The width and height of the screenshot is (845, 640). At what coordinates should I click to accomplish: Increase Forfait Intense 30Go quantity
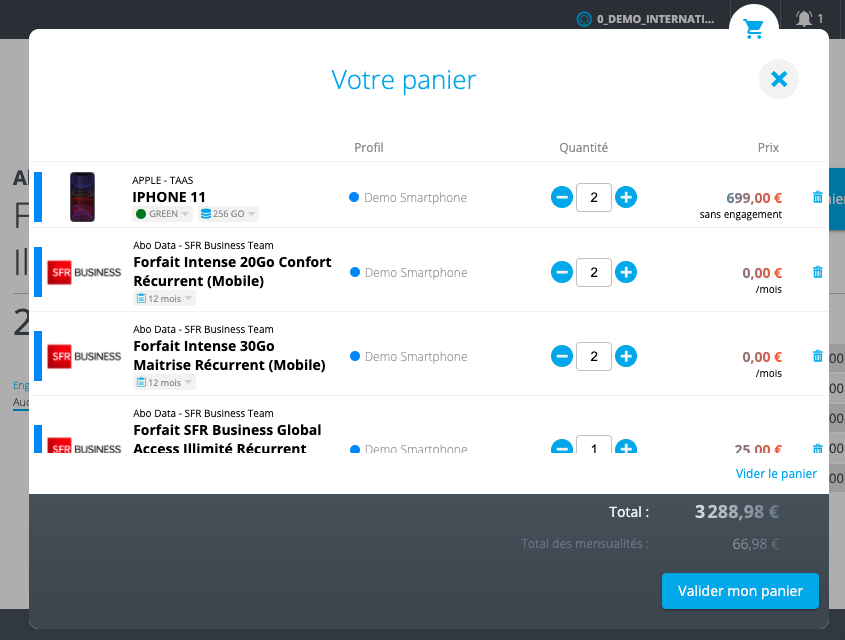coord(626,356)
